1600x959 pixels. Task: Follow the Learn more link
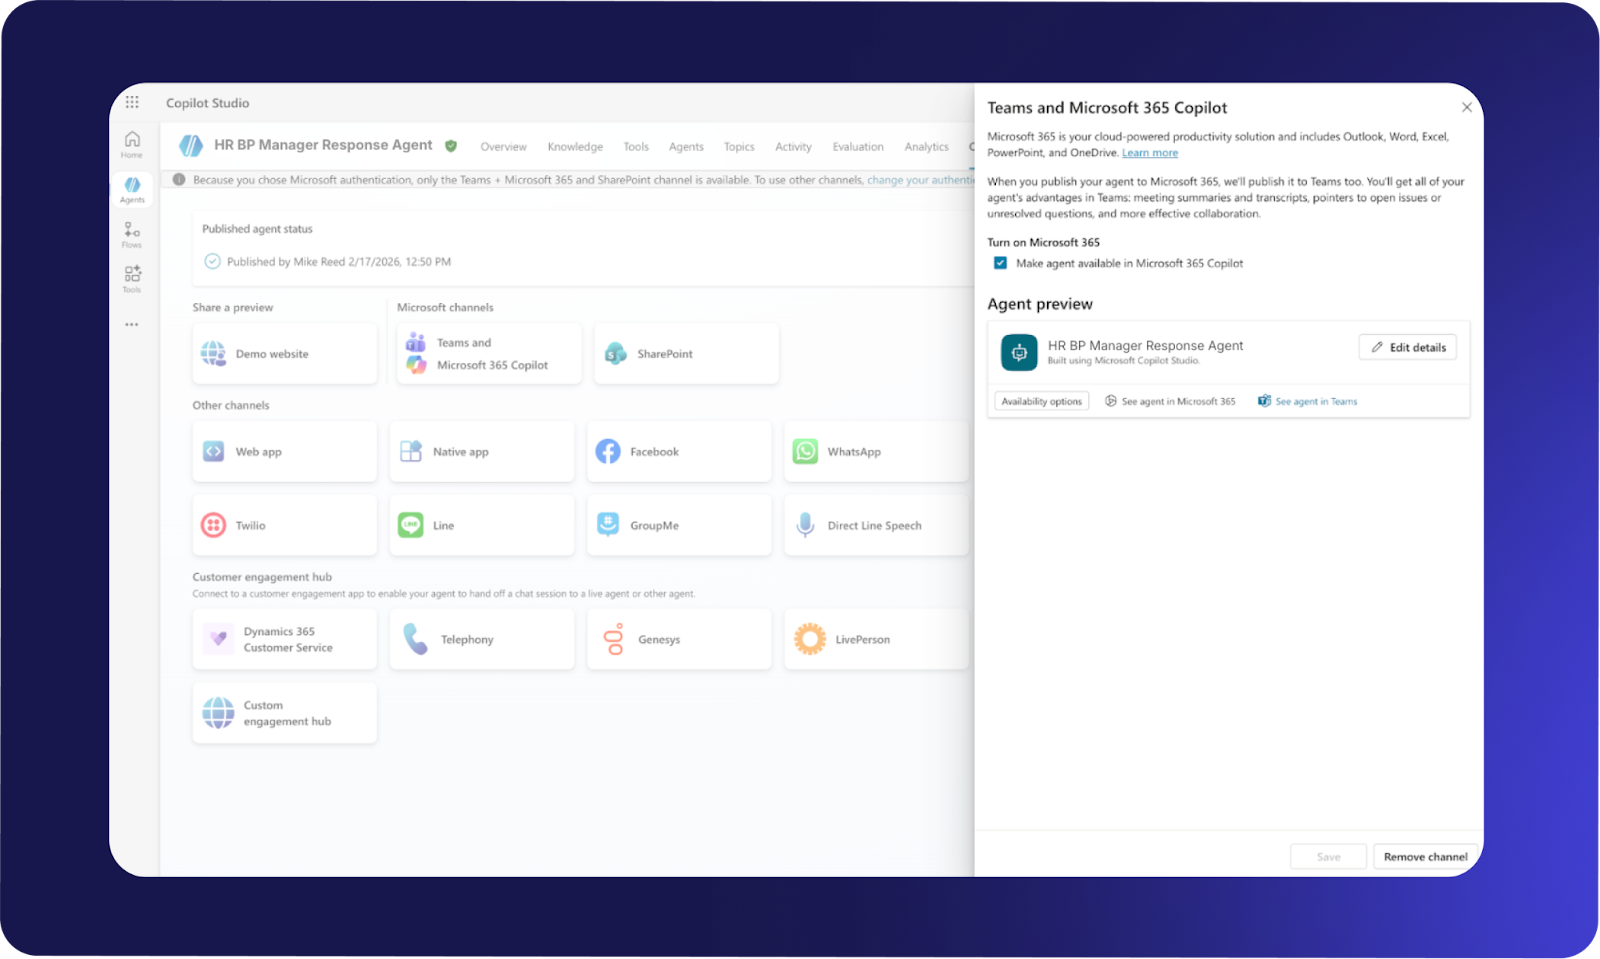[1149, 153]
